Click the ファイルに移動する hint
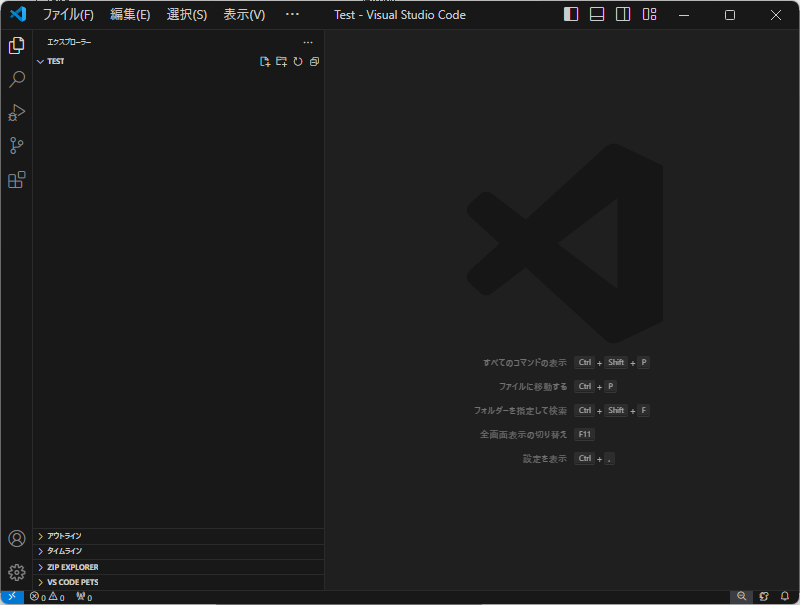Screen dimensions: 800x605 [x=533, y=387]
